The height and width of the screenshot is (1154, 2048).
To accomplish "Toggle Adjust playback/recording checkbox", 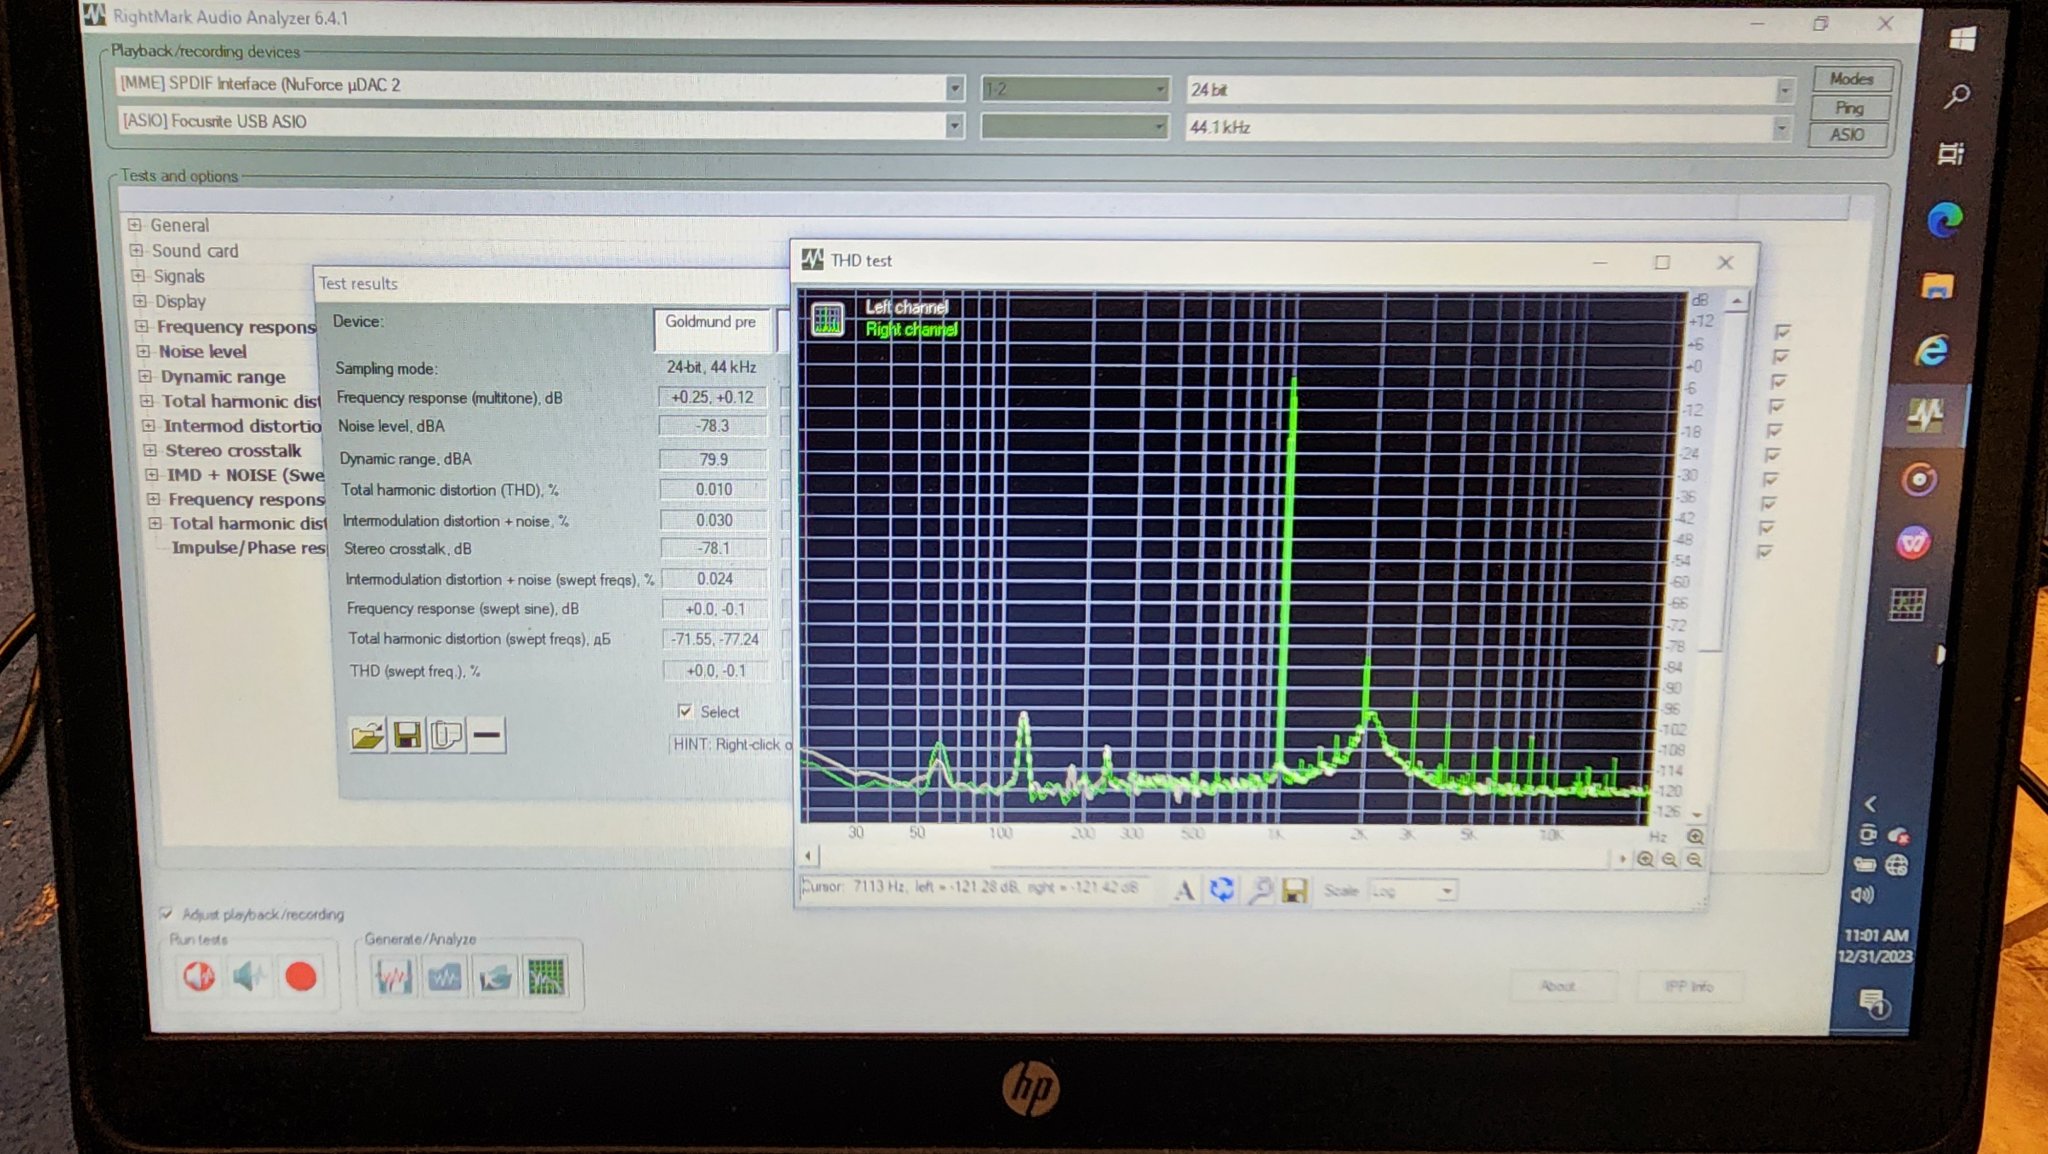I will coord(166,913).
